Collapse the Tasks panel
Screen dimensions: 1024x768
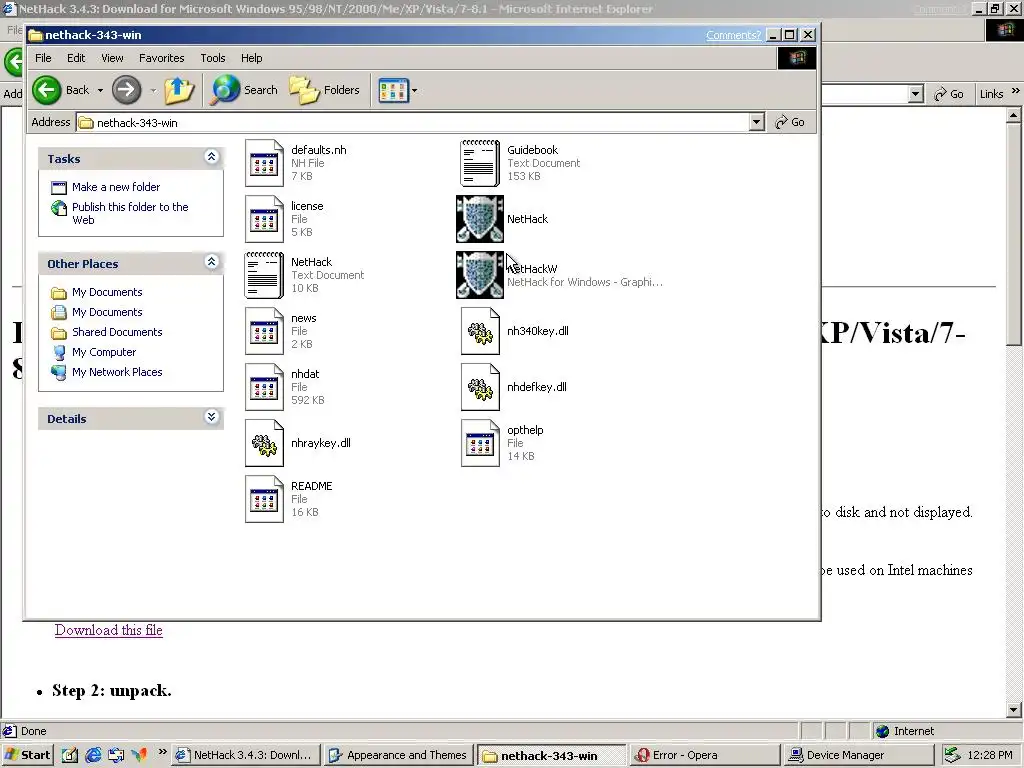pyautogui.click(x=211, y=157)
